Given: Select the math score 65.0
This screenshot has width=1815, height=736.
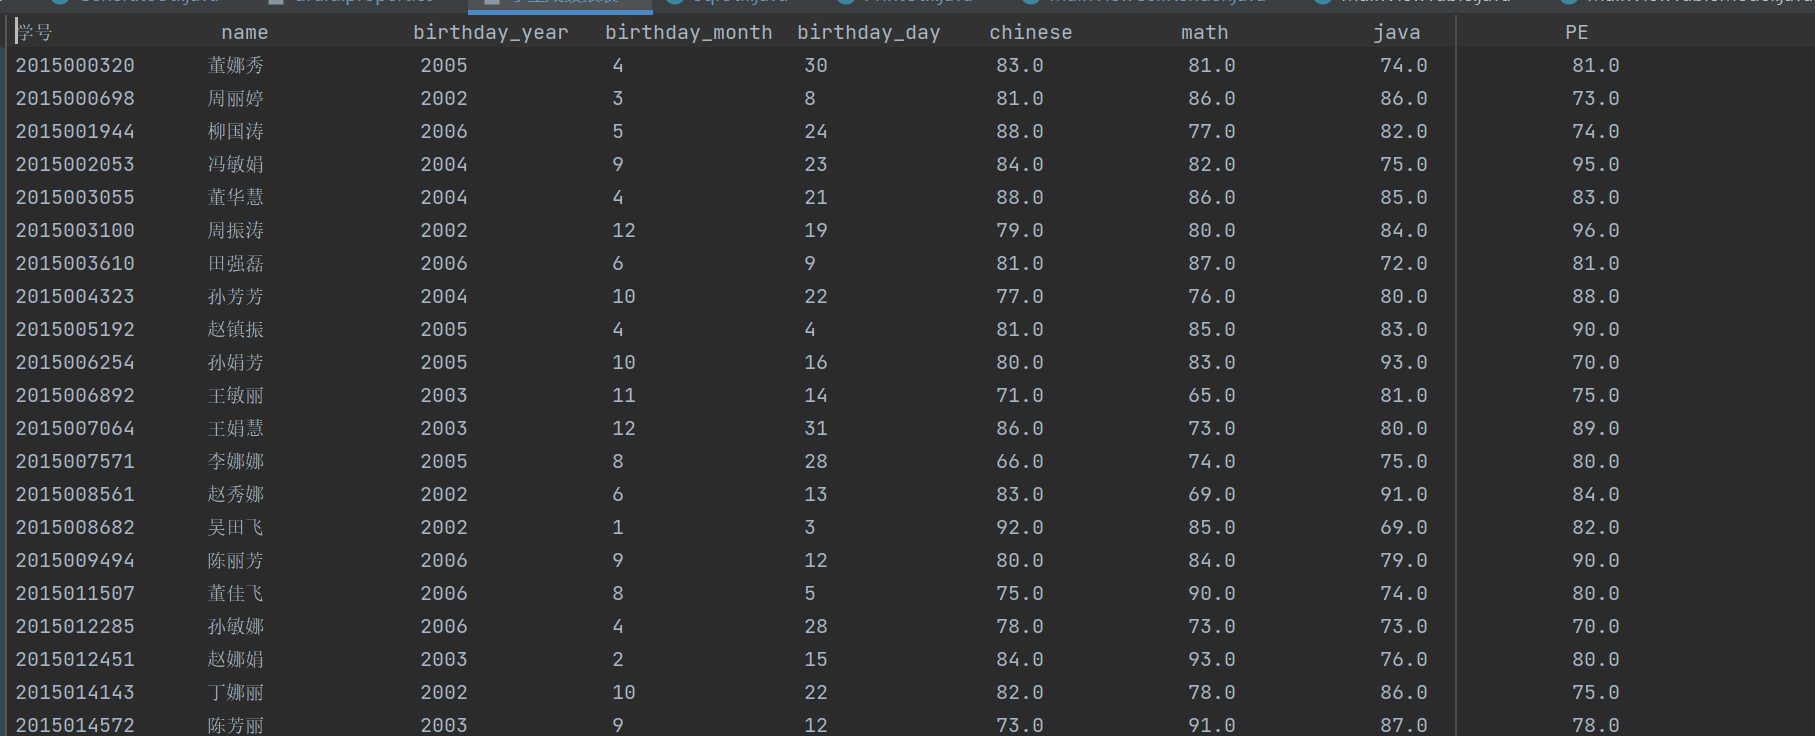Looking at the screenshot, I should point(1211,396).
